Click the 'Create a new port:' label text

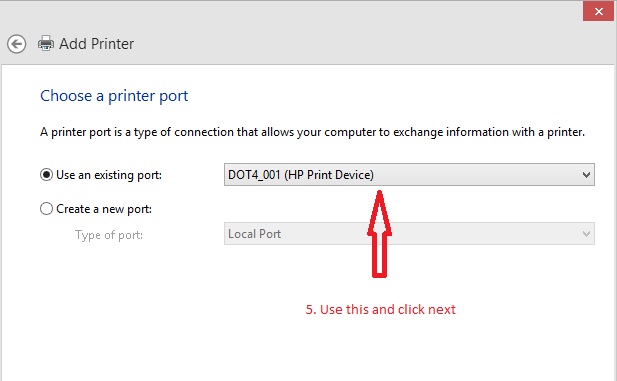(x=104, y=209)
